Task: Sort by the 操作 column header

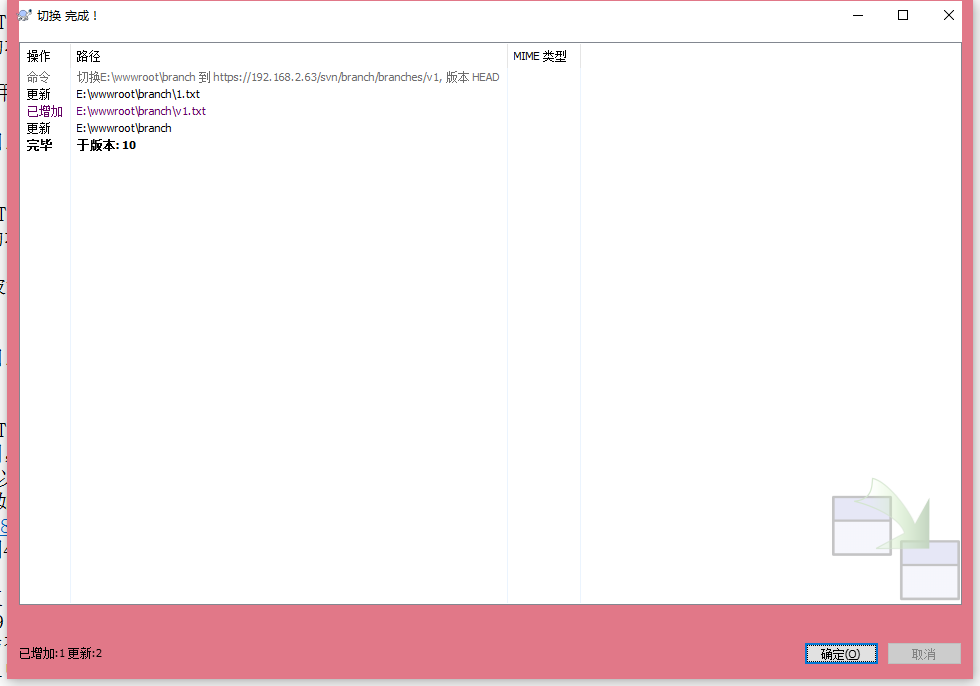Action: point(45,56)
